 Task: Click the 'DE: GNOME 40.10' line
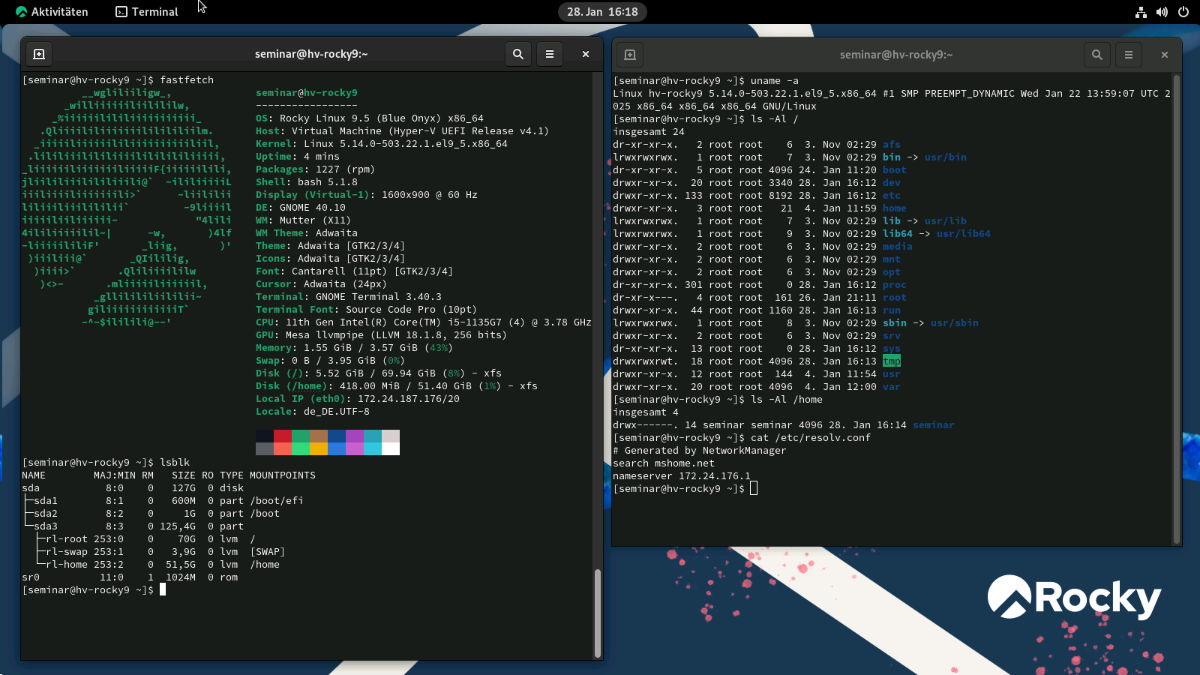299,207
